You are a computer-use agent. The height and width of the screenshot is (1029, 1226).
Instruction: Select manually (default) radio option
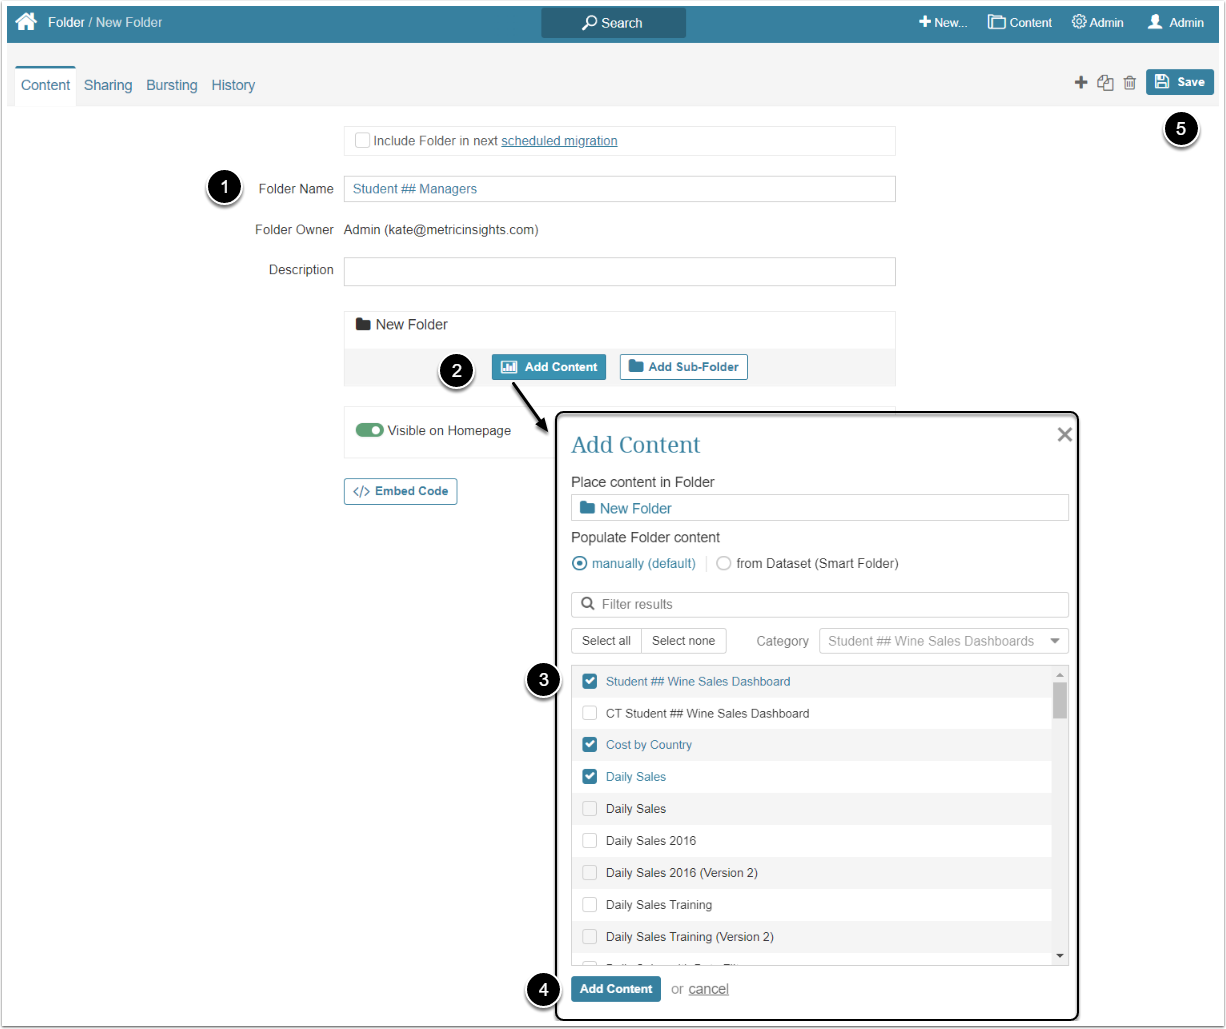click(579, 563)
